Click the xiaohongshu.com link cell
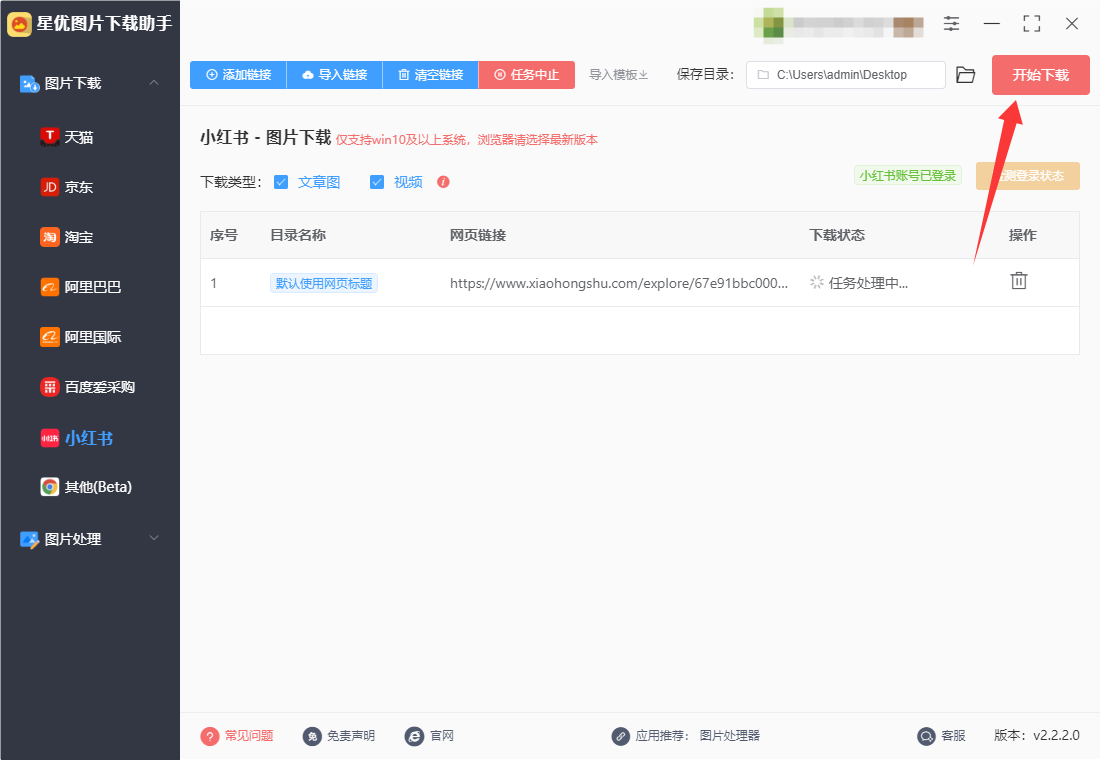Image resolution: width=1100 pixels, height=760 pixels. (619, 283)
